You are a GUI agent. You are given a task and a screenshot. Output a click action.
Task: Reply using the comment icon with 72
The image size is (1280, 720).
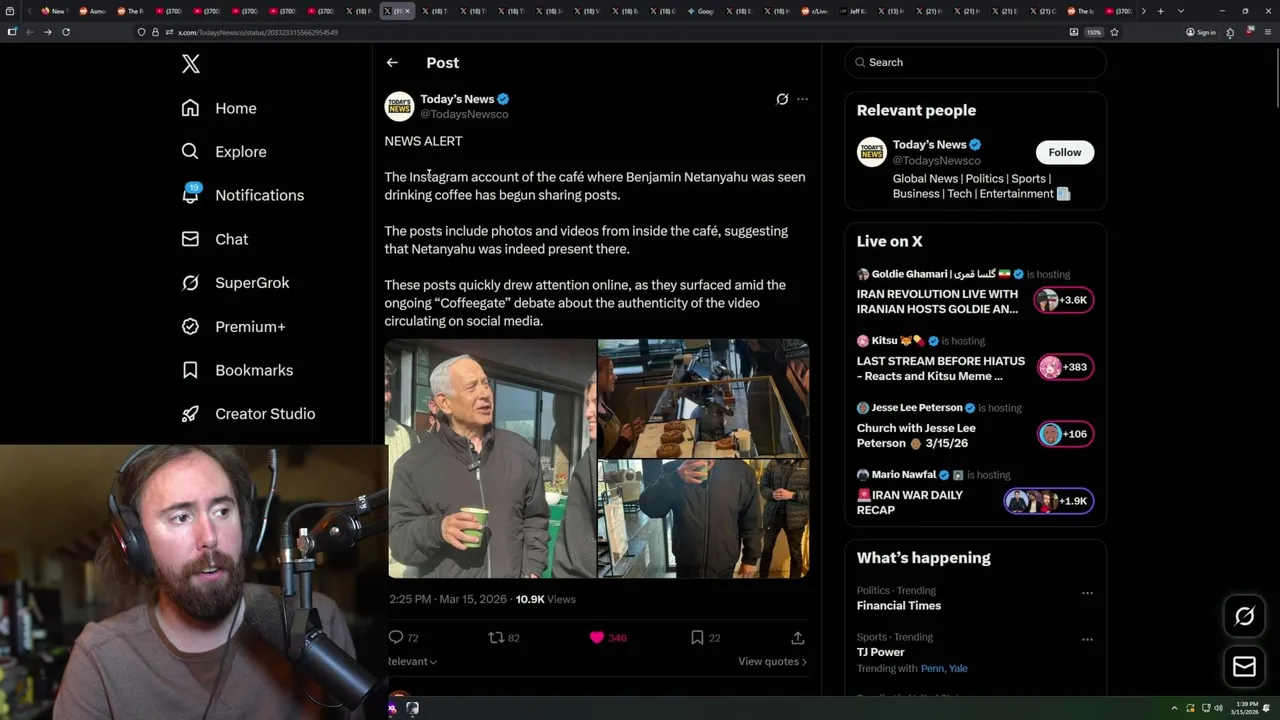[403, 637]
